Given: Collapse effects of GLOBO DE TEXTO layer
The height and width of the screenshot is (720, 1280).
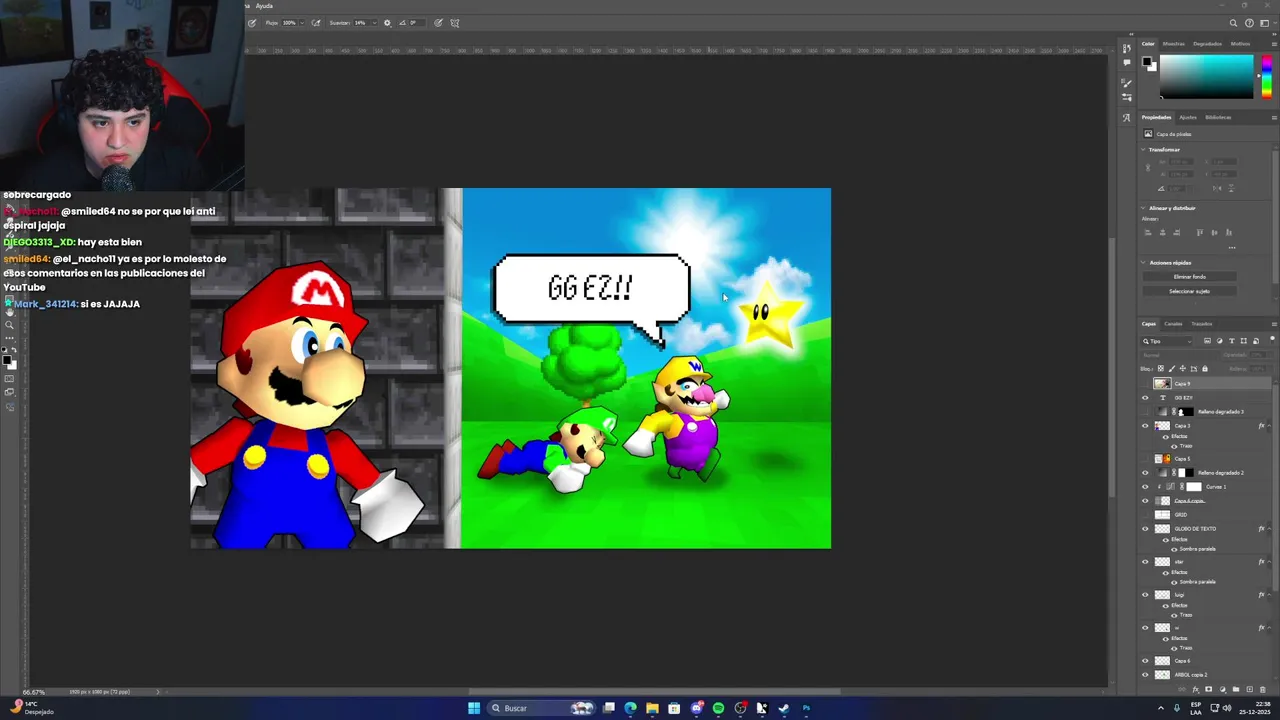Looking at the screenshot, I should click(x=1271, y=529).
